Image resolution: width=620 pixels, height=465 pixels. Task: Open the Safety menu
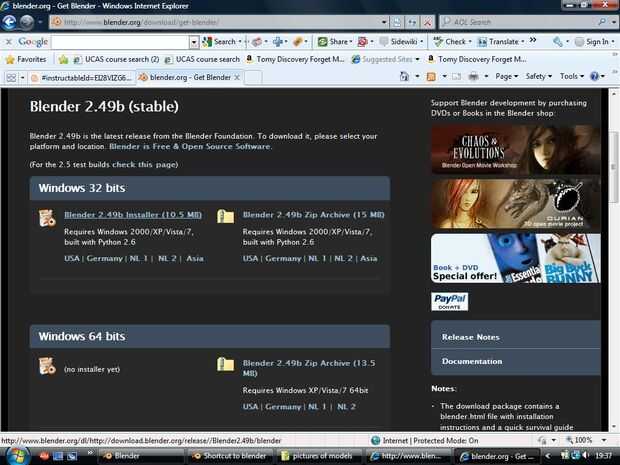[538, 76]
